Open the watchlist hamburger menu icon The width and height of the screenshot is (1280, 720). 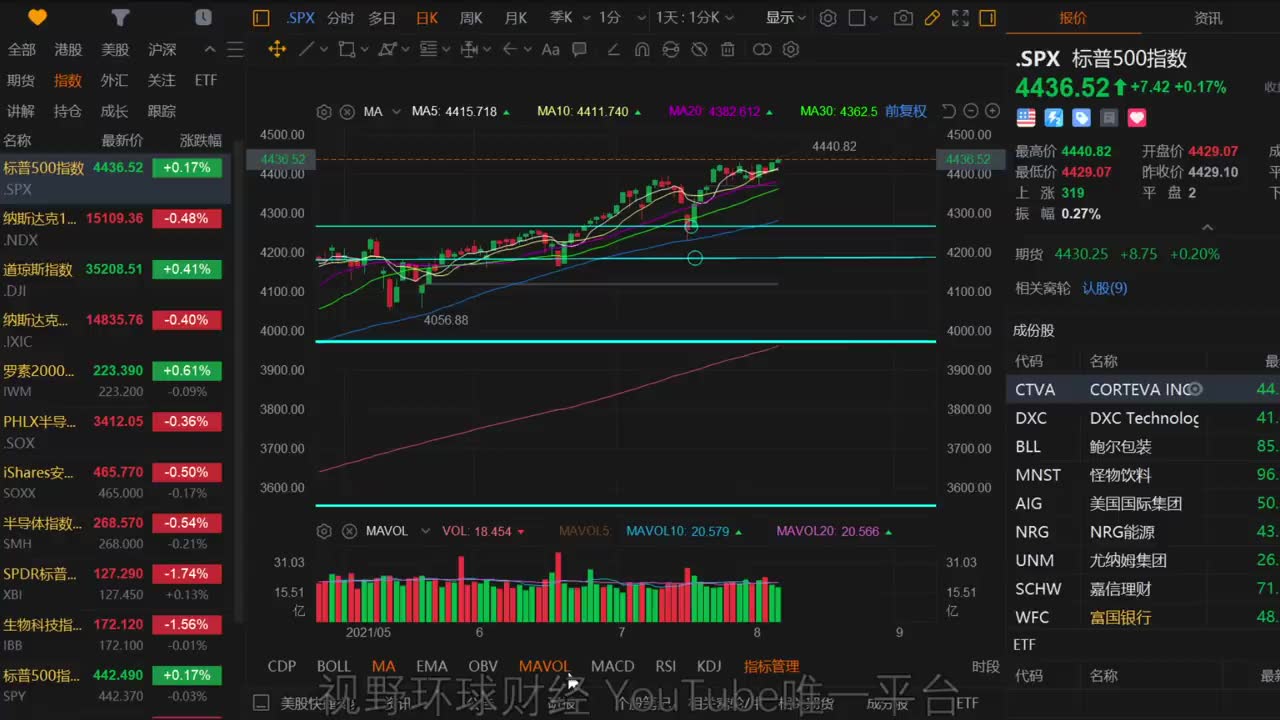(235, 50)
